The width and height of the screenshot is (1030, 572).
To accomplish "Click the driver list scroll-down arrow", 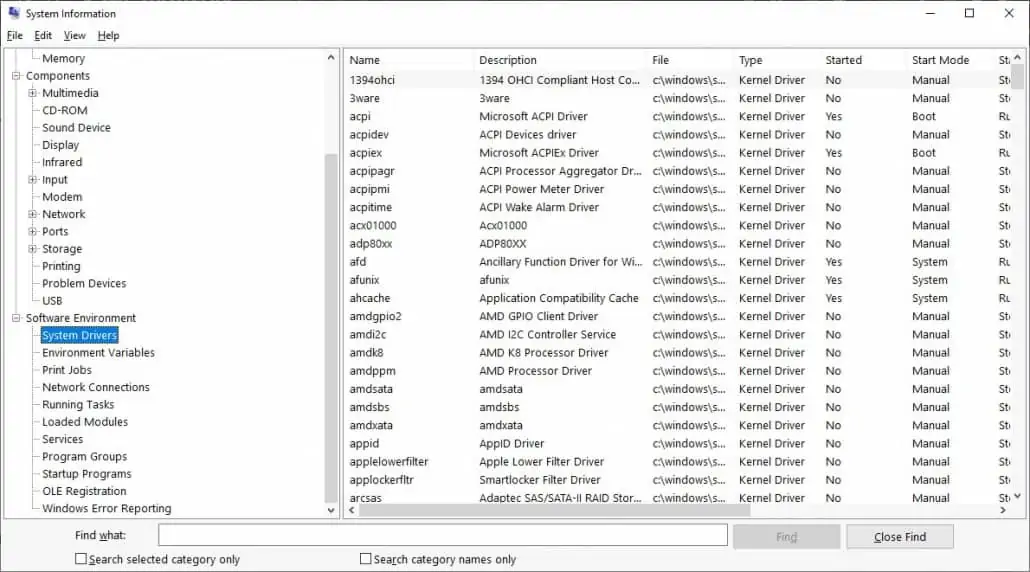I will (1018, 496).
